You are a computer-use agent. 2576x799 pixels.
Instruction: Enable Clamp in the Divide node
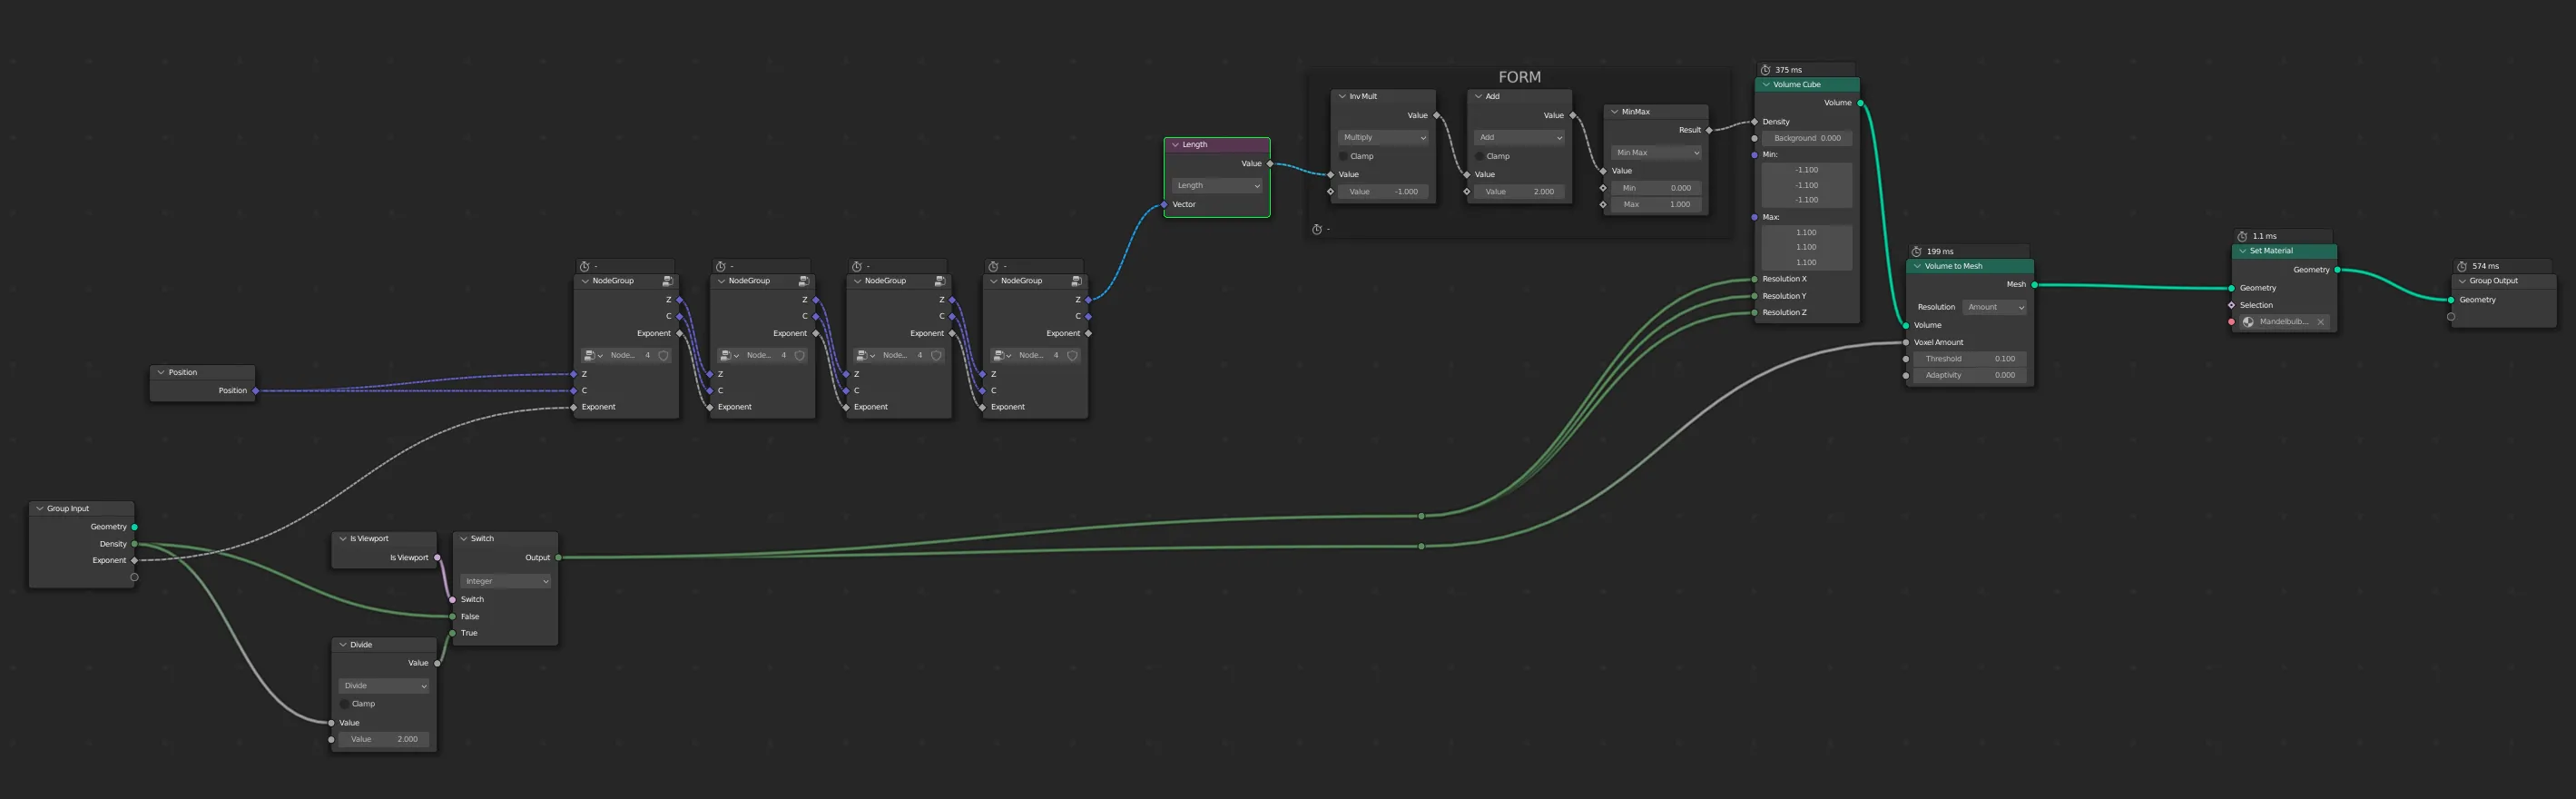[x=346, y=704]
